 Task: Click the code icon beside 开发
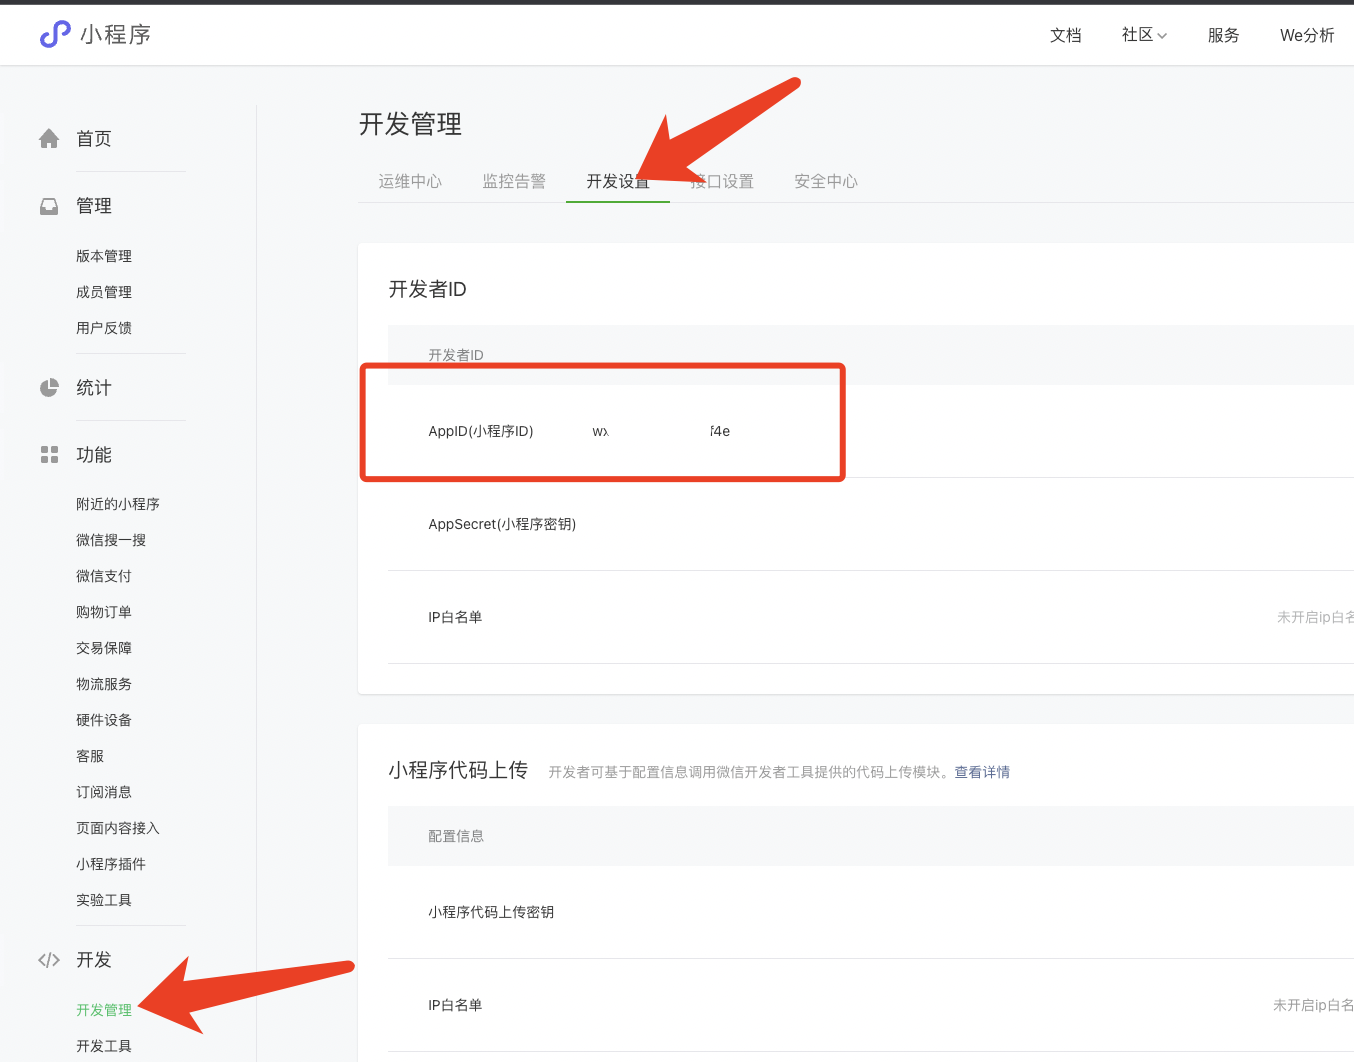(x=49, y=960)
